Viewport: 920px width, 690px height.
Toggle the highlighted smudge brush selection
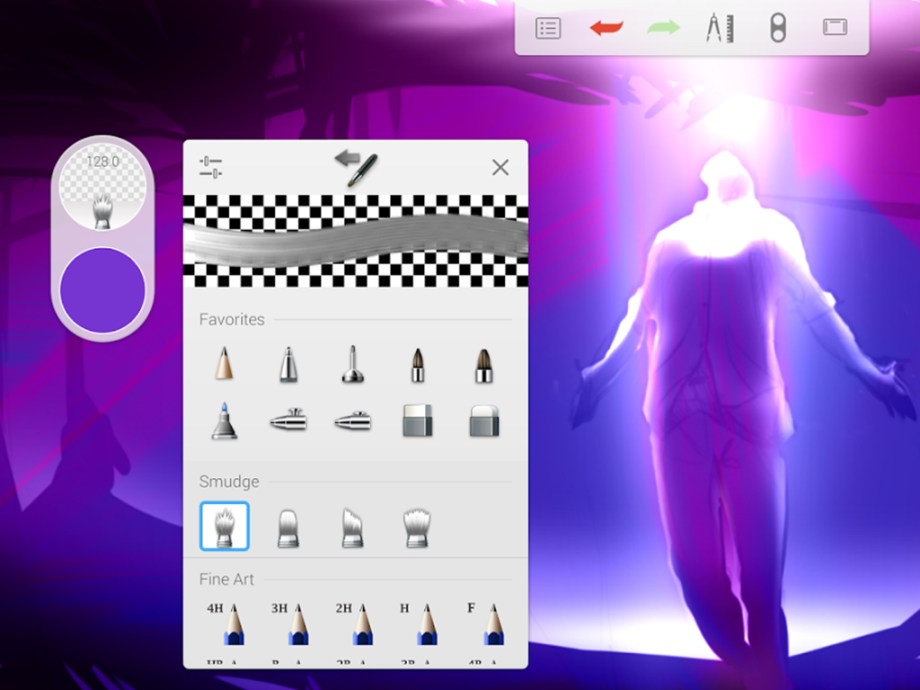[224, 525]
